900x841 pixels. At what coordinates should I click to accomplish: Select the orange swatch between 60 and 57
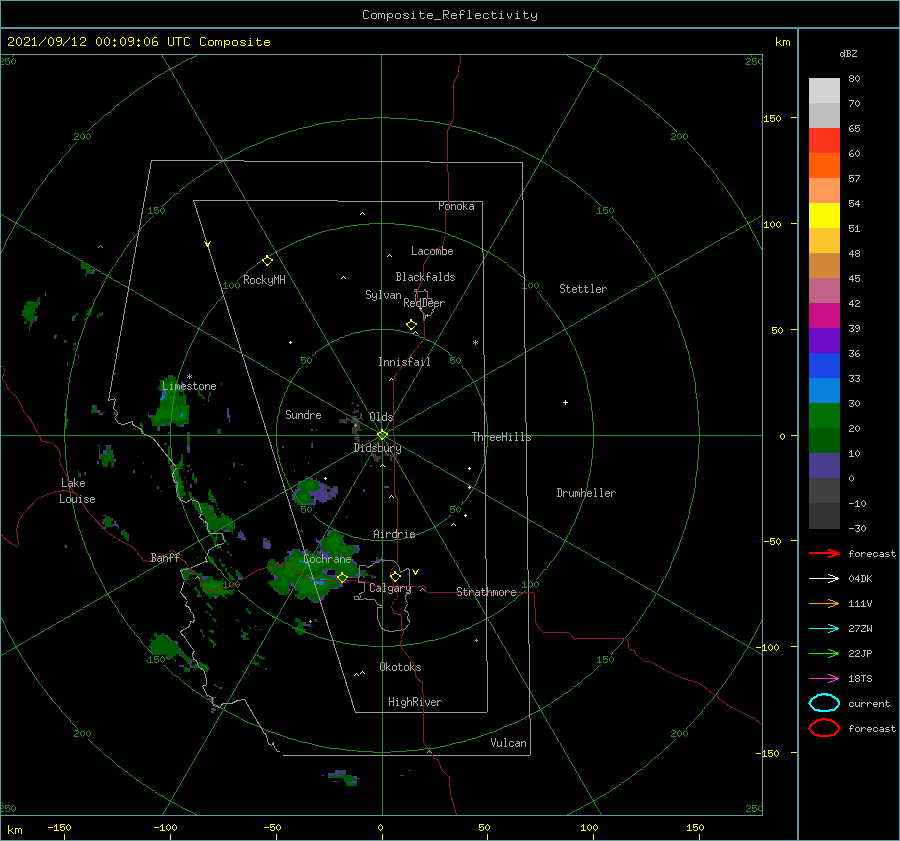click(x=824, y=166)
